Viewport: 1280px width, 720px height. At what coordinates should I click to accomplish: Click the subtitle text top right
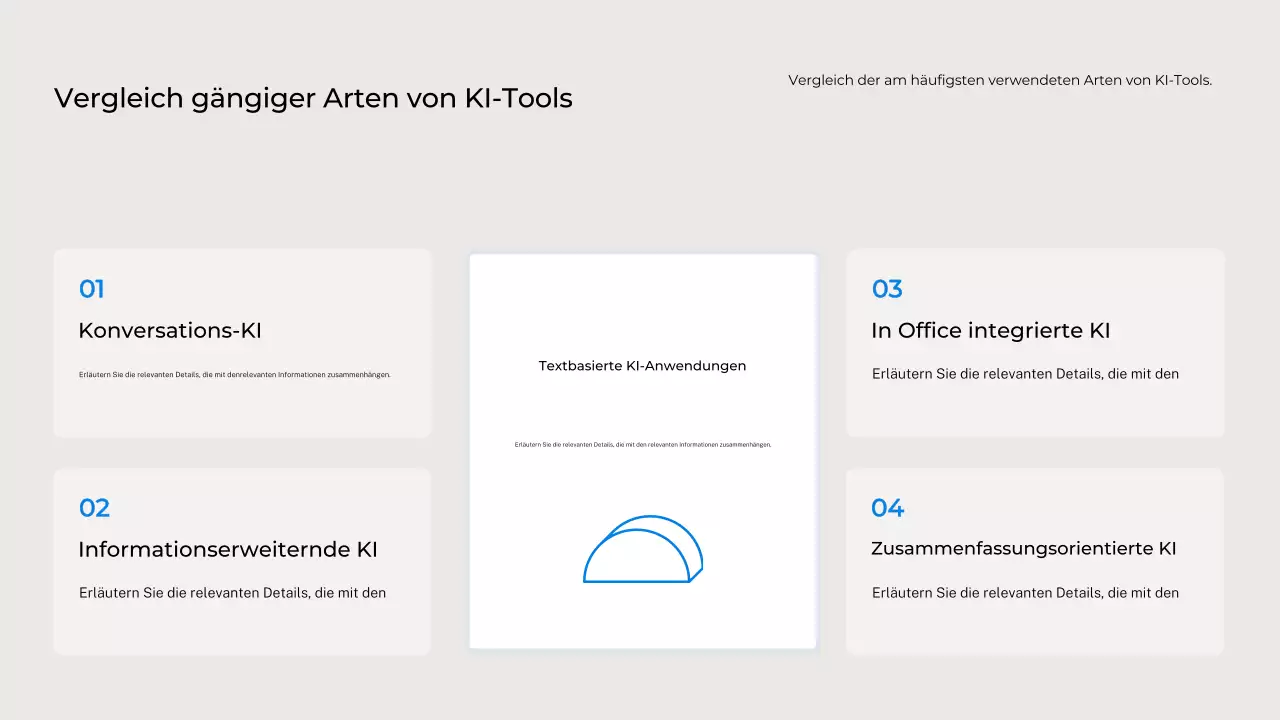click(1000, 80)
